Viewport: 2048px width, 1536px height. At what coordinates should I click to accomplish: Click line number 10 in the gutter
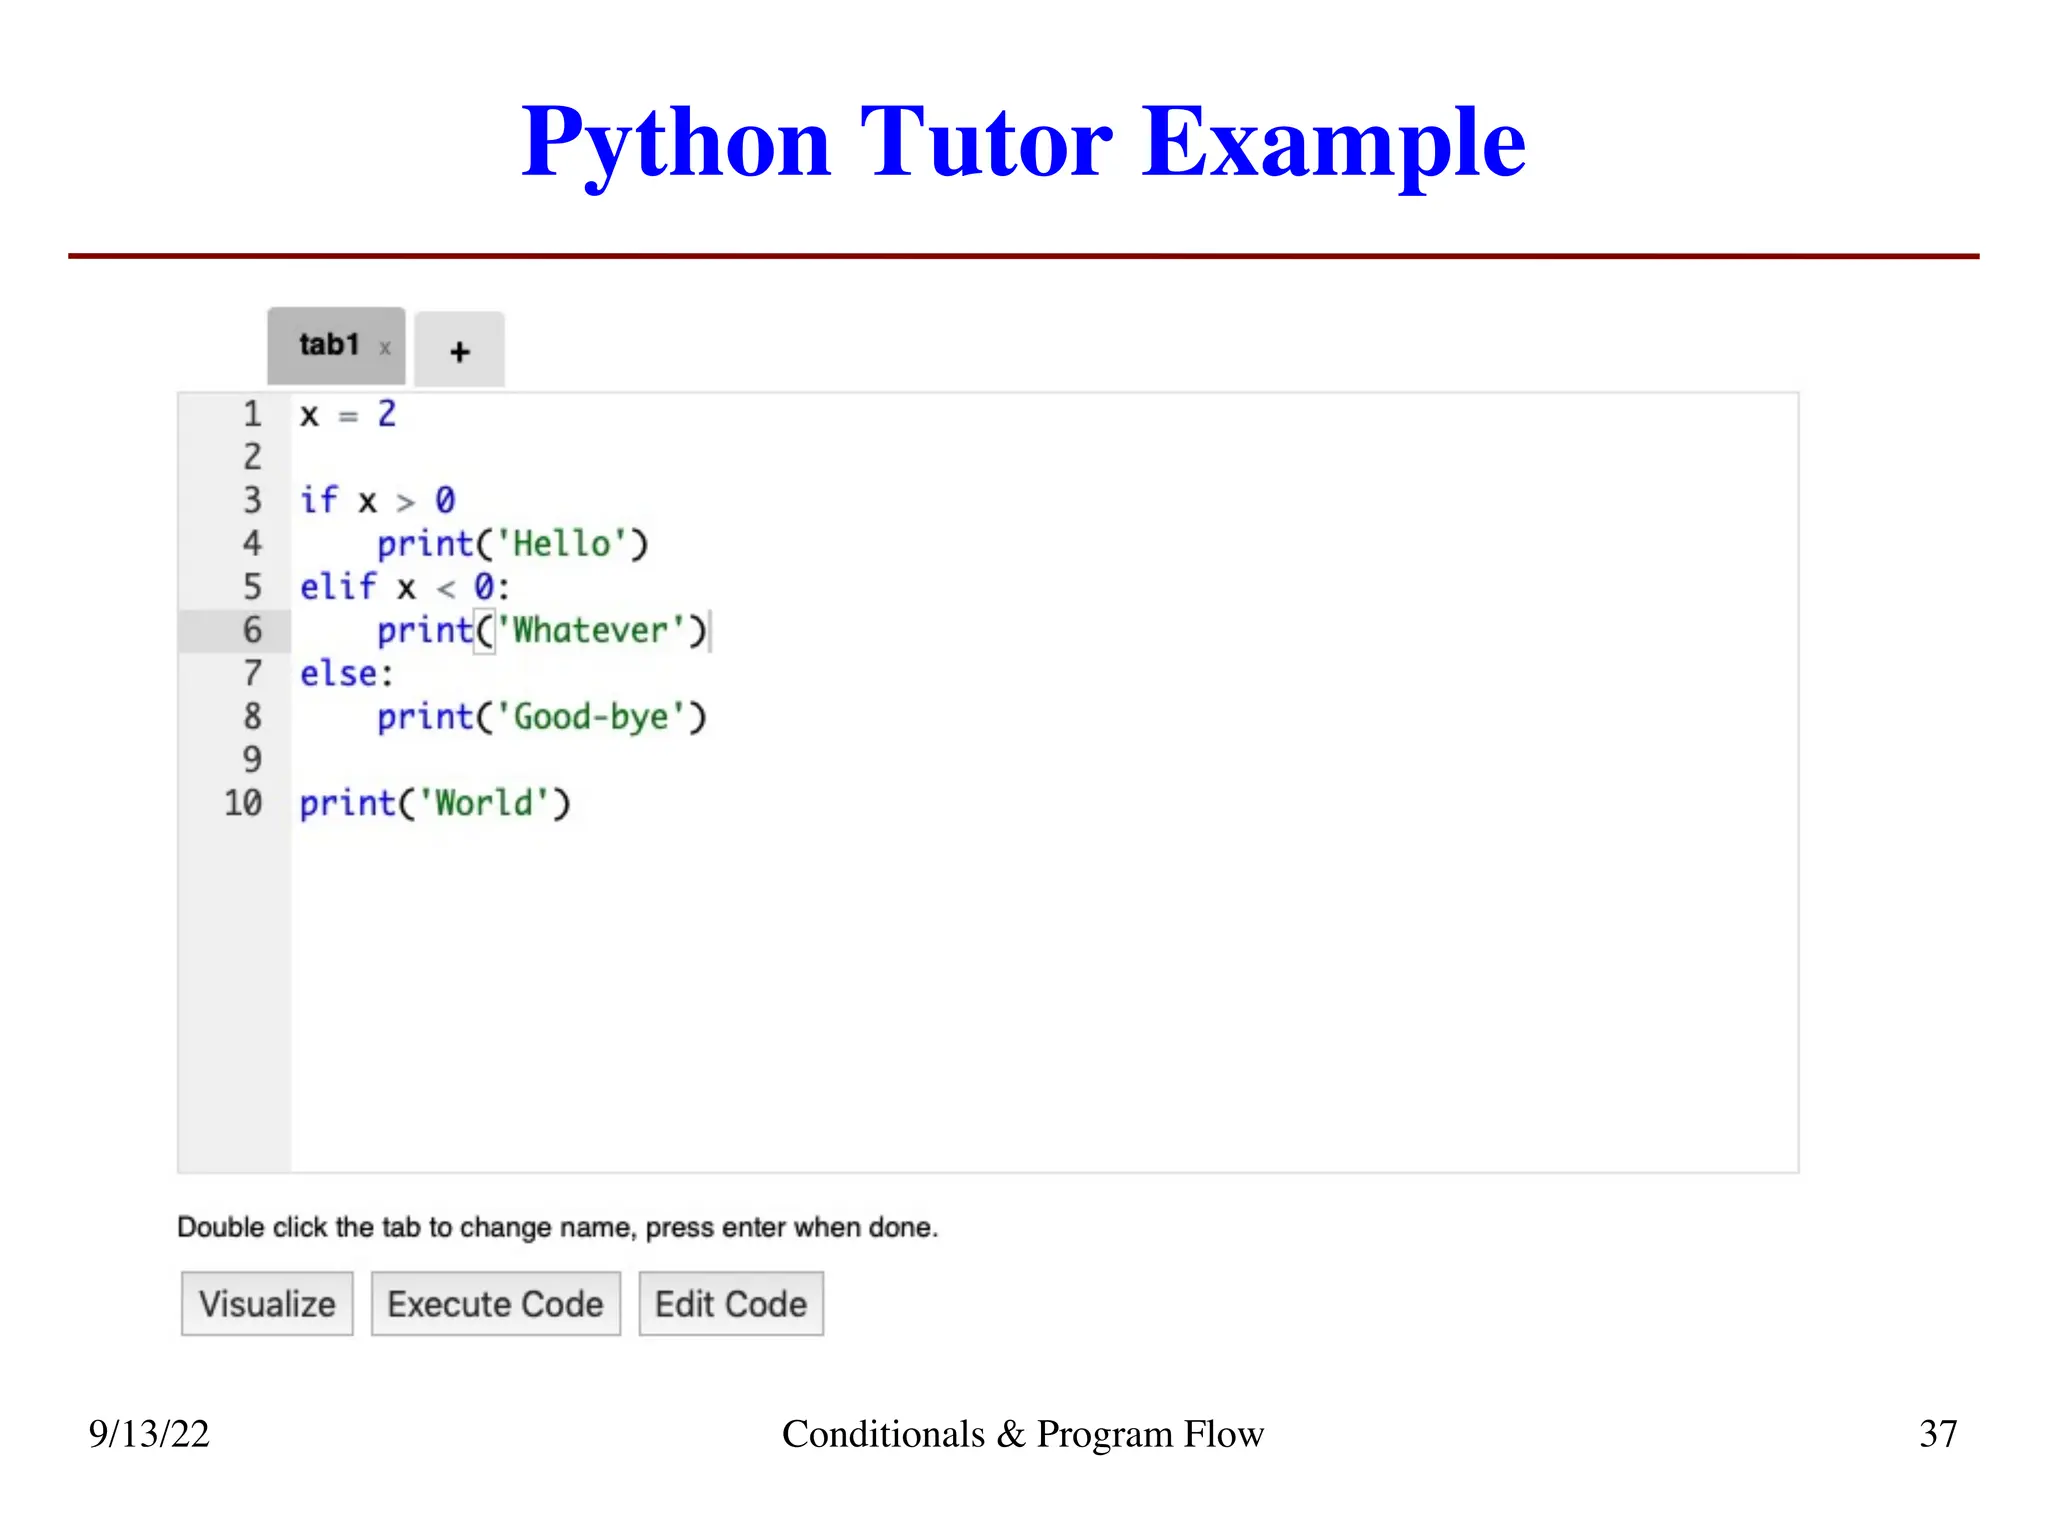coord(243,804)
